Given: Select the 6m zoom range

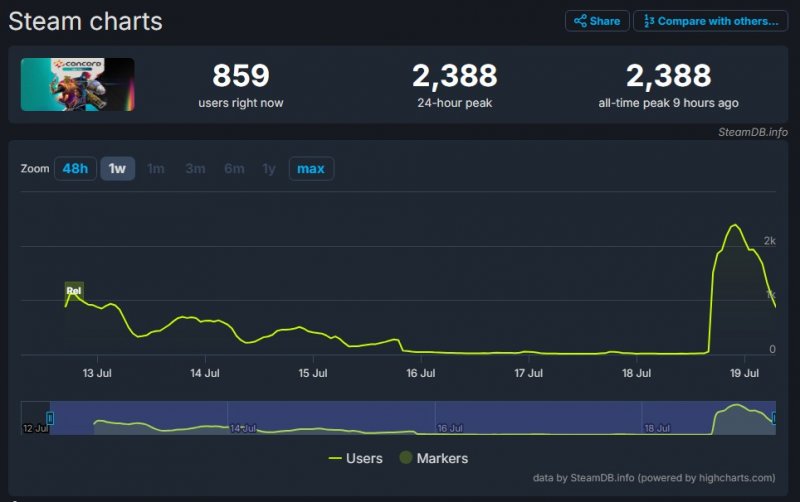Looking at the screenshot, I should click(x=234, y=168).
